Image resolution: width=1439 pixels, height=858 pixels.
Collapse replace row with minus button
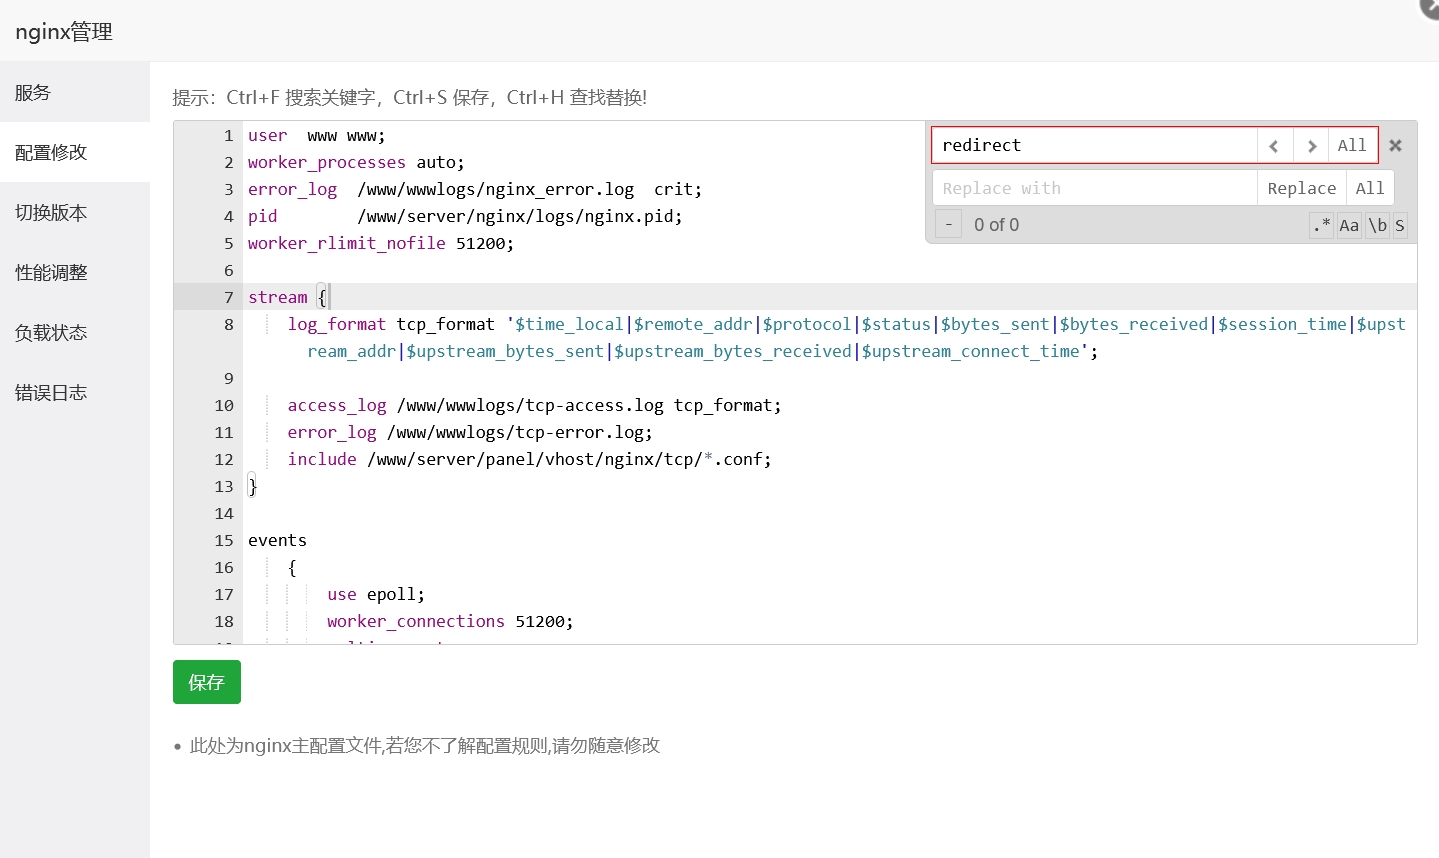click(948, 225)
